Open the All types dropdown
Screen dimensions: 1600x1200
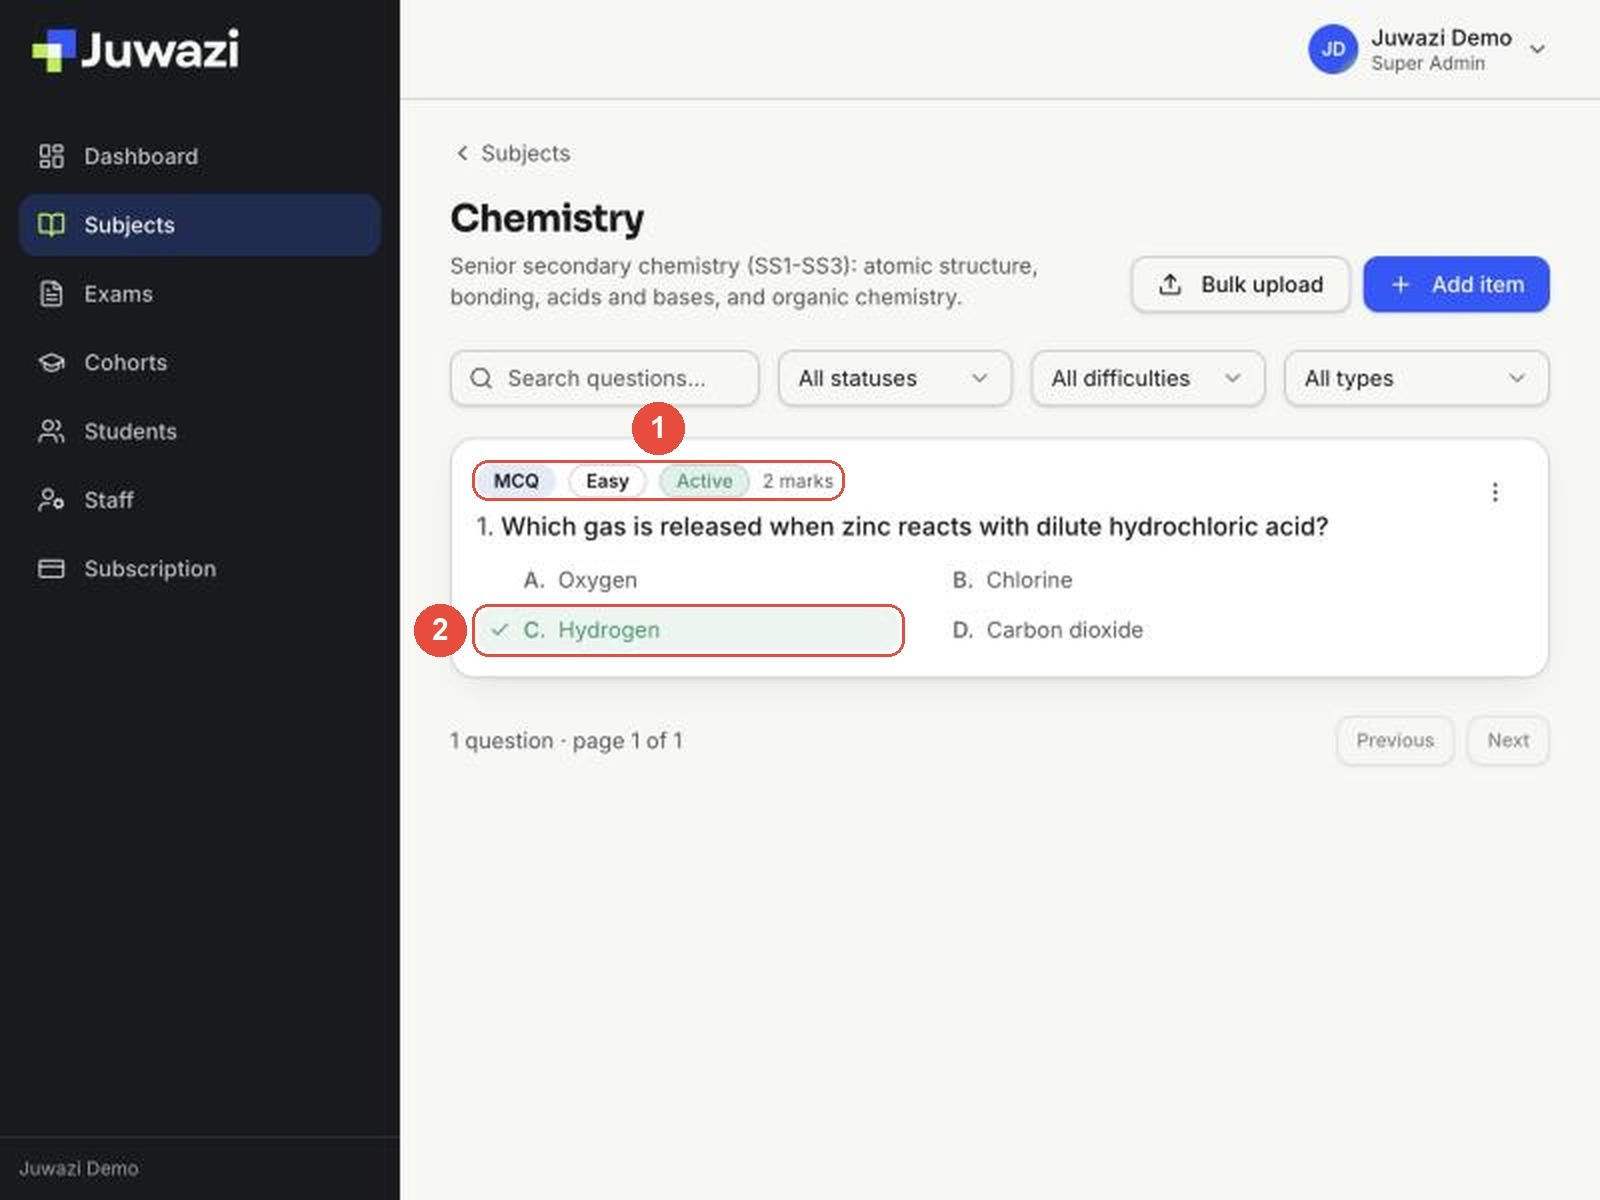[1417, 378]
